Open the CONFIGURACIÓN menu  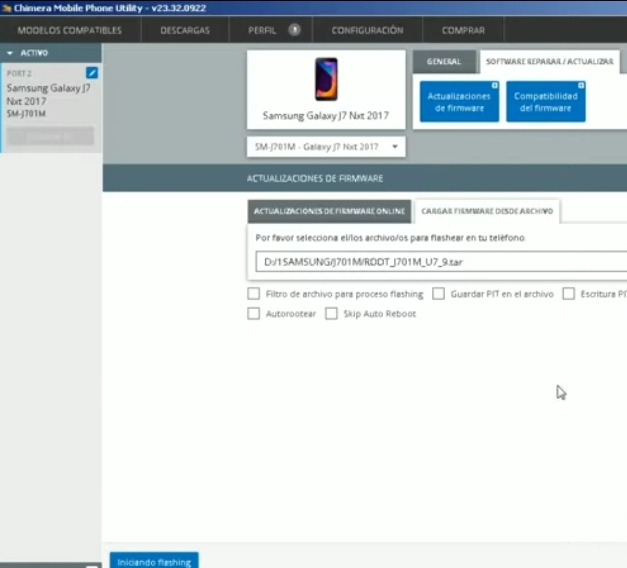pyautogui.click(x=367, y=30)
